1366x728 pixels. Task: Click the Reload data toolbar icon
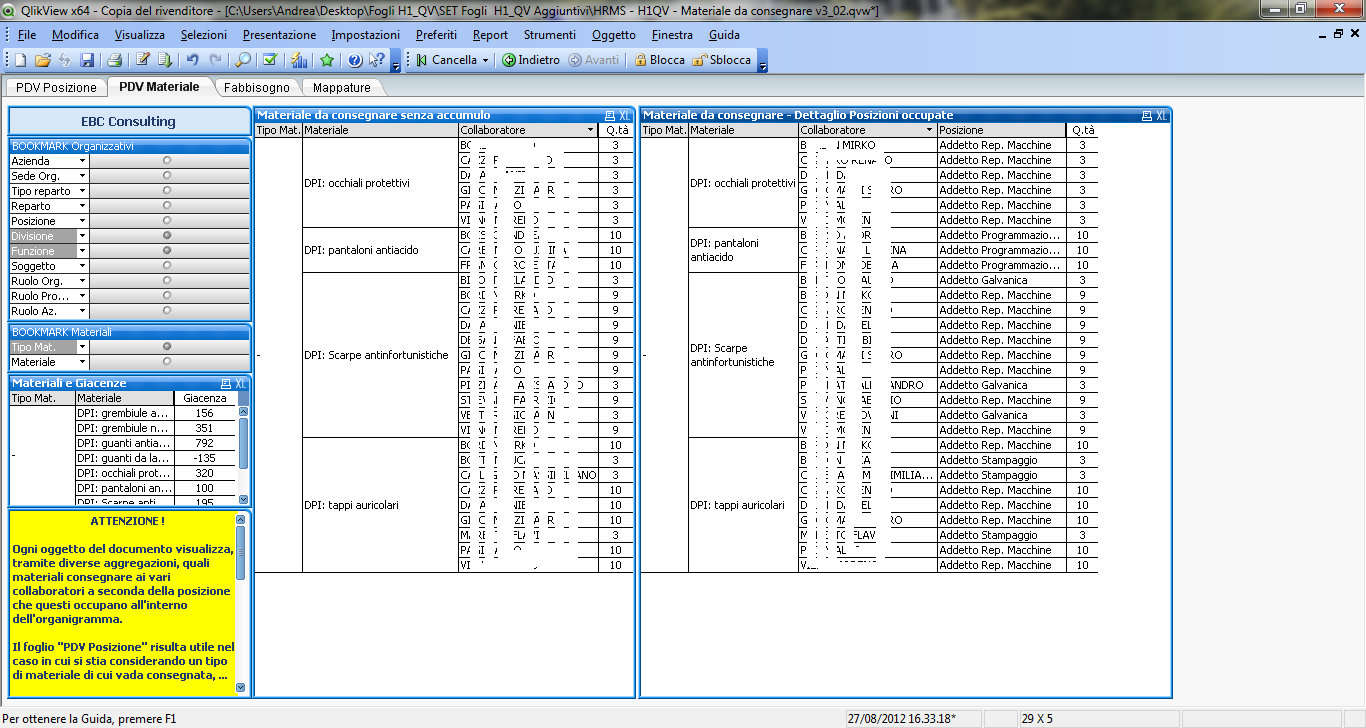(164, 60)
